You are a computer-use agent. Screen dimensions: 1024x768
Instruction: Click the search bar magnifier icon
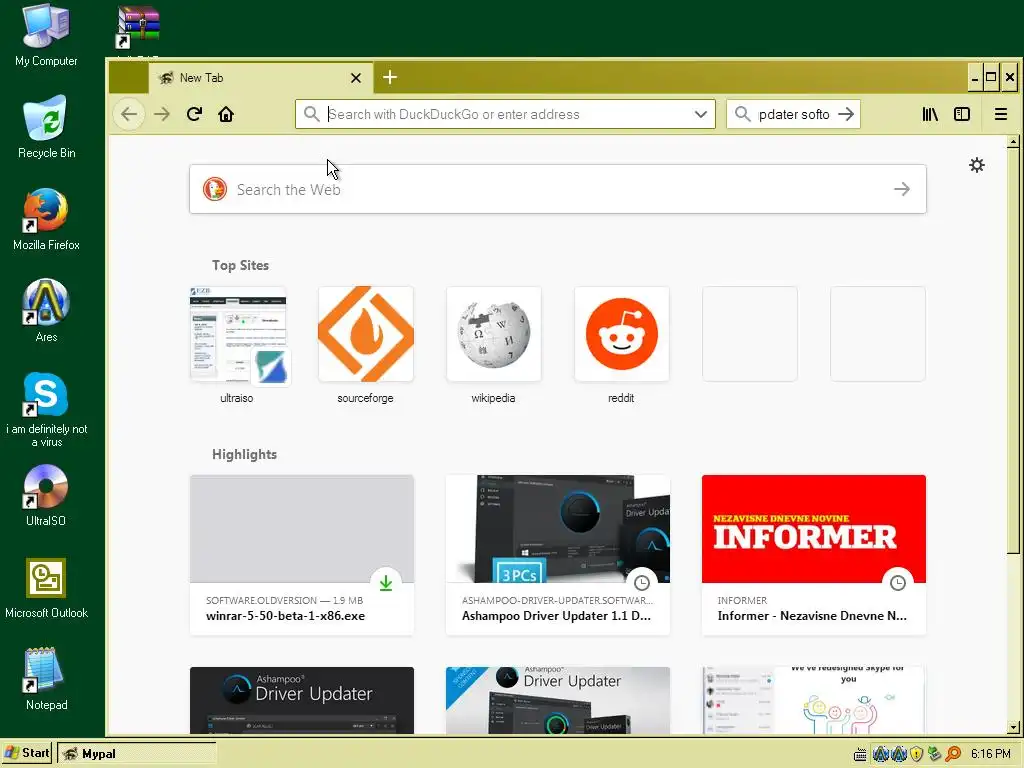tap(743, 114)
